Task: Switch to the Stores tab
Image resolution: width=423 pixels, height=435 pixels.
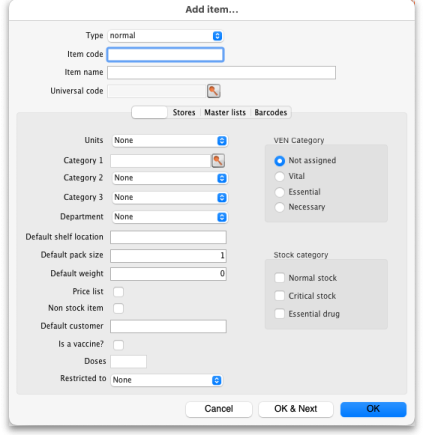Action: (184, 113)
